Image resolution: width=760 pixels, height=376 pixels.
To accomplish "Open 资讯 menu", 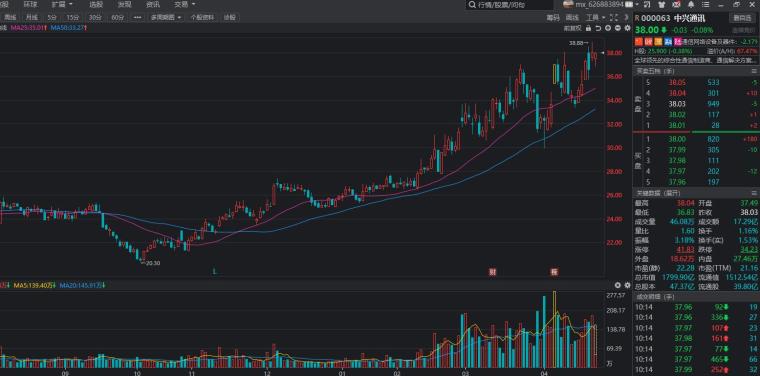I will [x=153, y=4].
